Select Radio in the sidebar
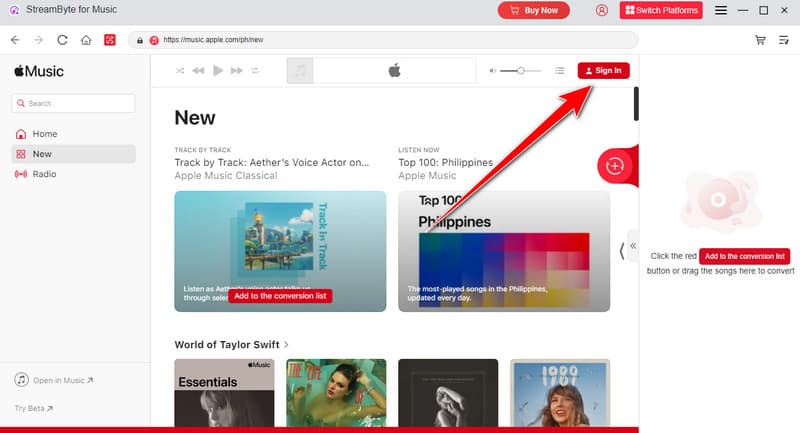The image size is (800, 433). (x=45, y=174)
